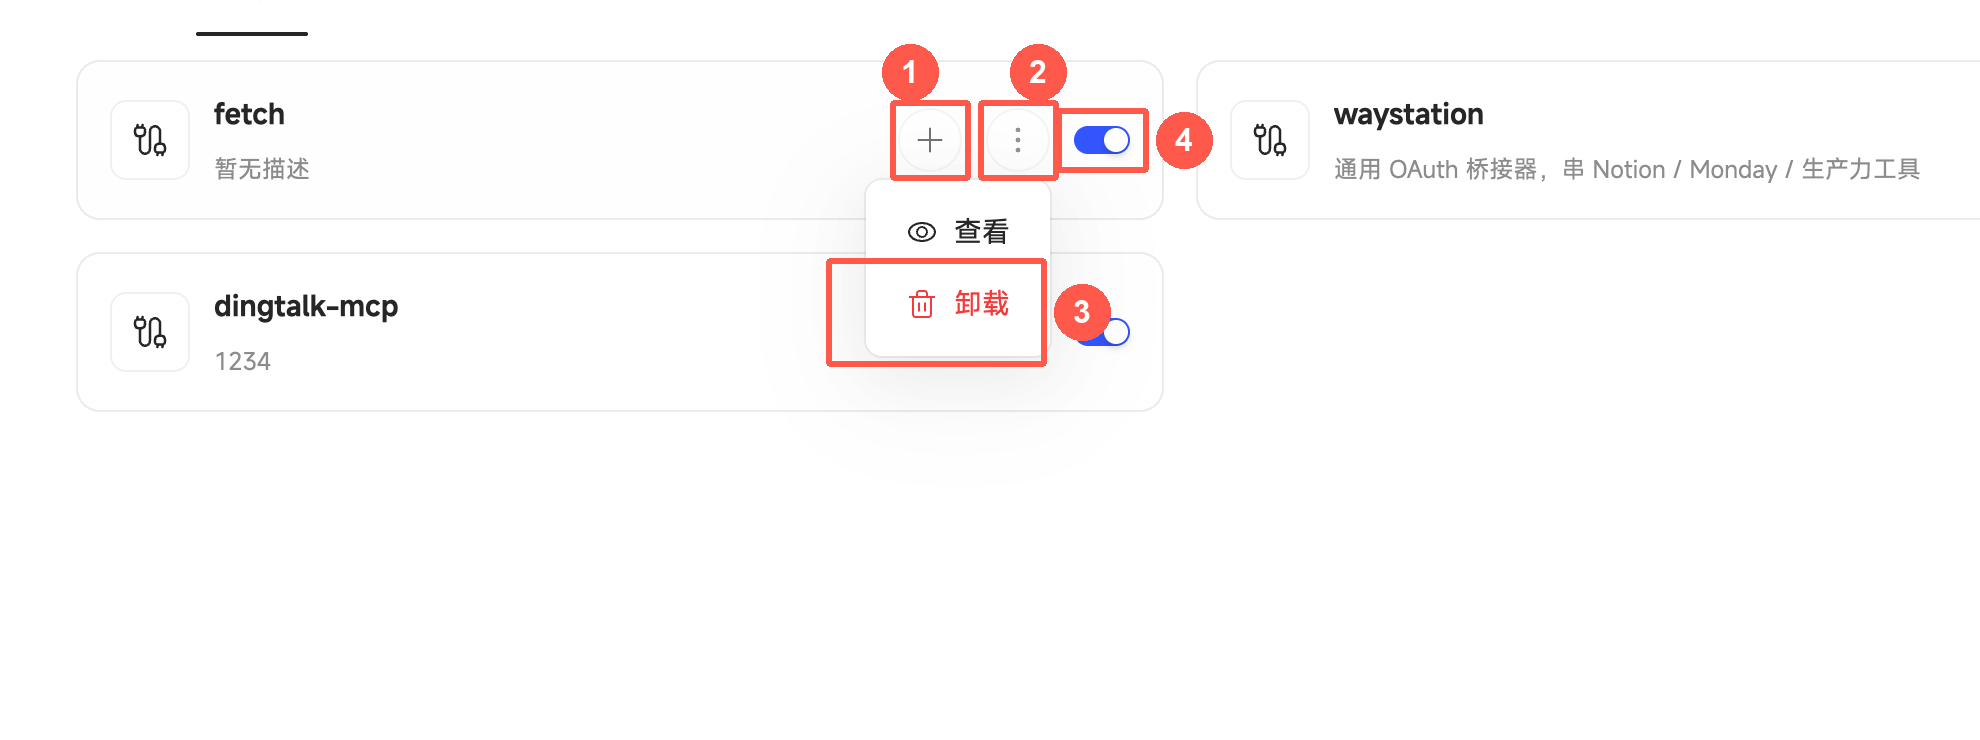Open the three-dot more menu for fetch
The image size is (1980, 740).
(x=1018, y=140)
